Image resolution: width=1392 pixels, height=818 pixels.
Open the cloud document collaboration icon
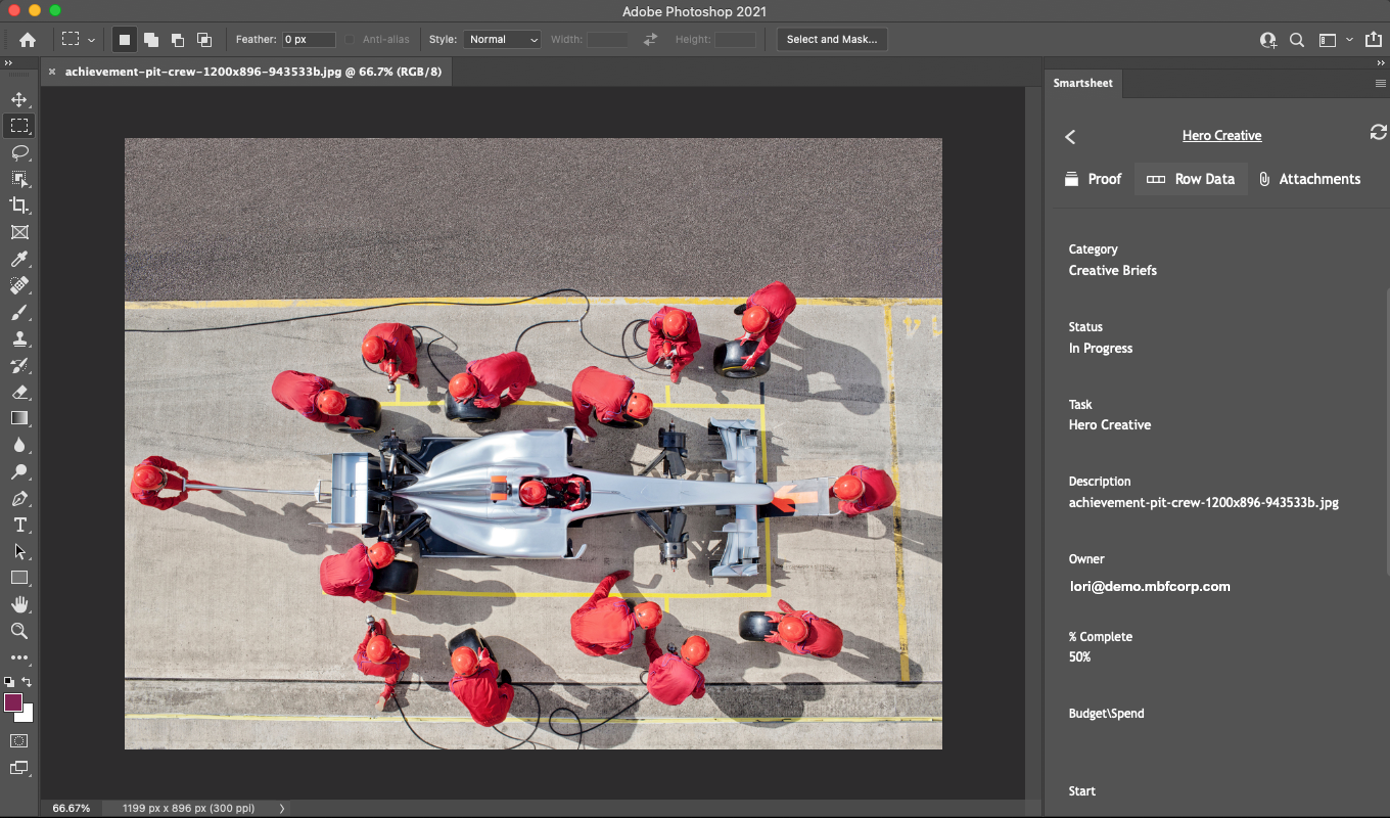click(1268, 40)
